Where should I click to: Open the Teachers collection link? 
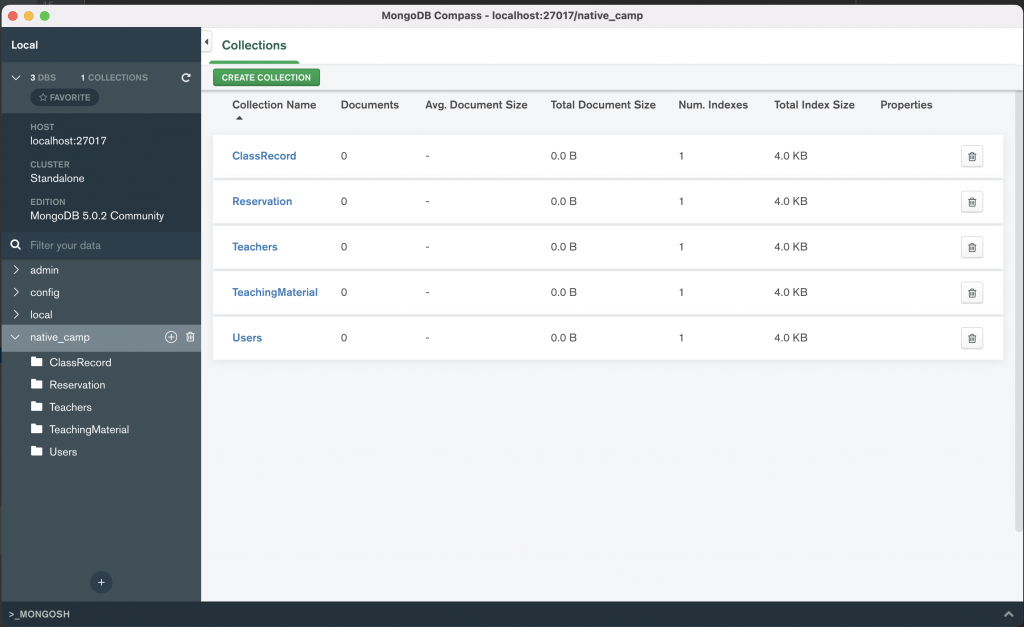tap(255, 247)
